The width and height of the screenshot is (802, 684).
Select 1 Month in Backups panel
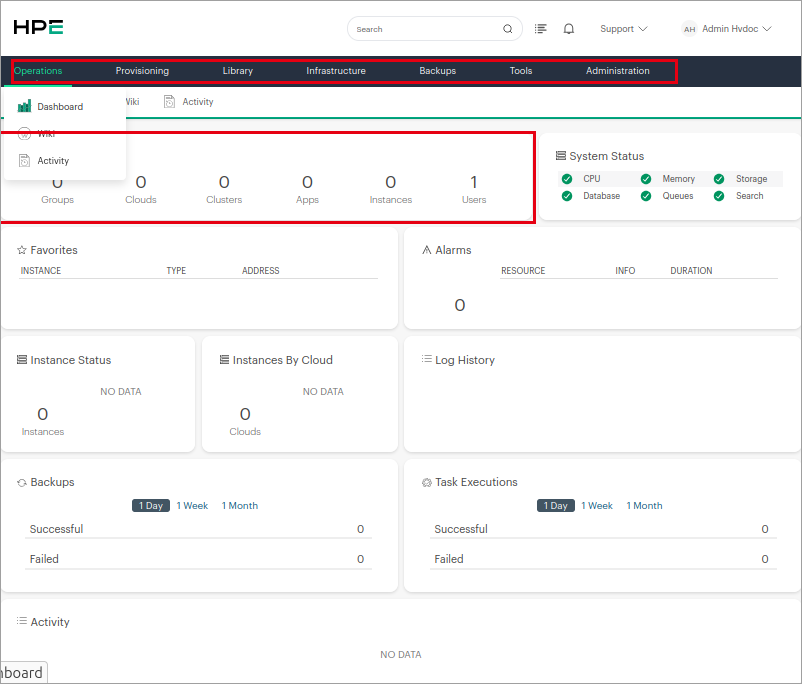coord(240,505)
